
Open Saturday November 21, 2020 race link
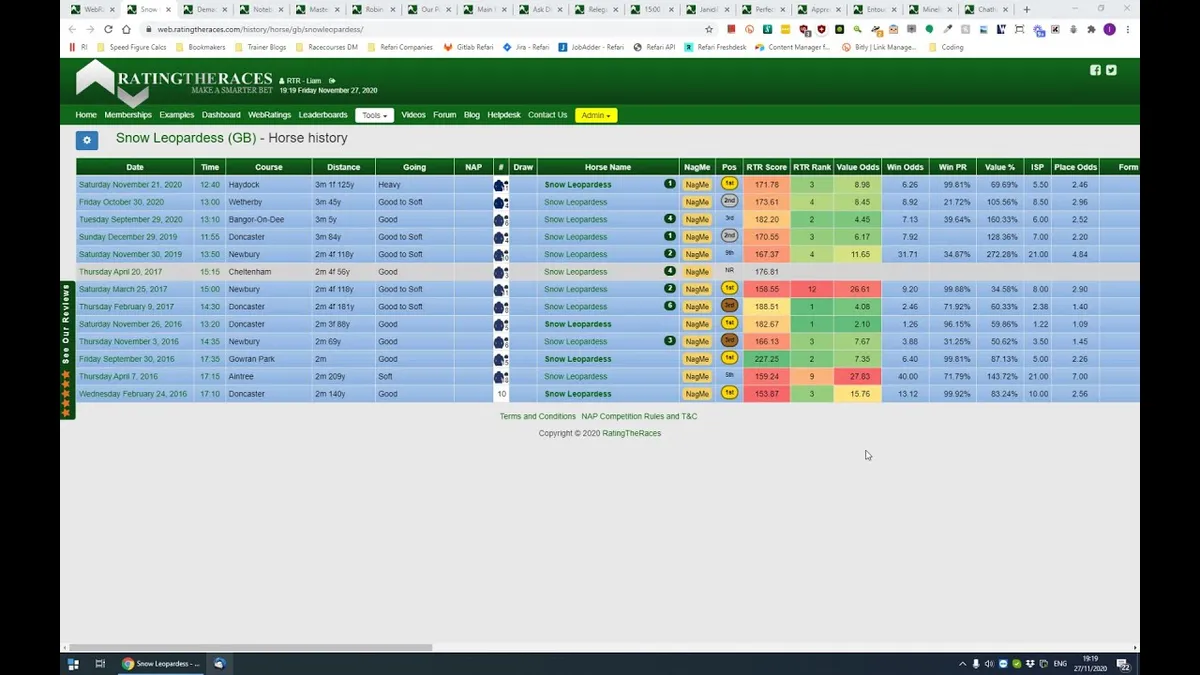tap(130, 185)
